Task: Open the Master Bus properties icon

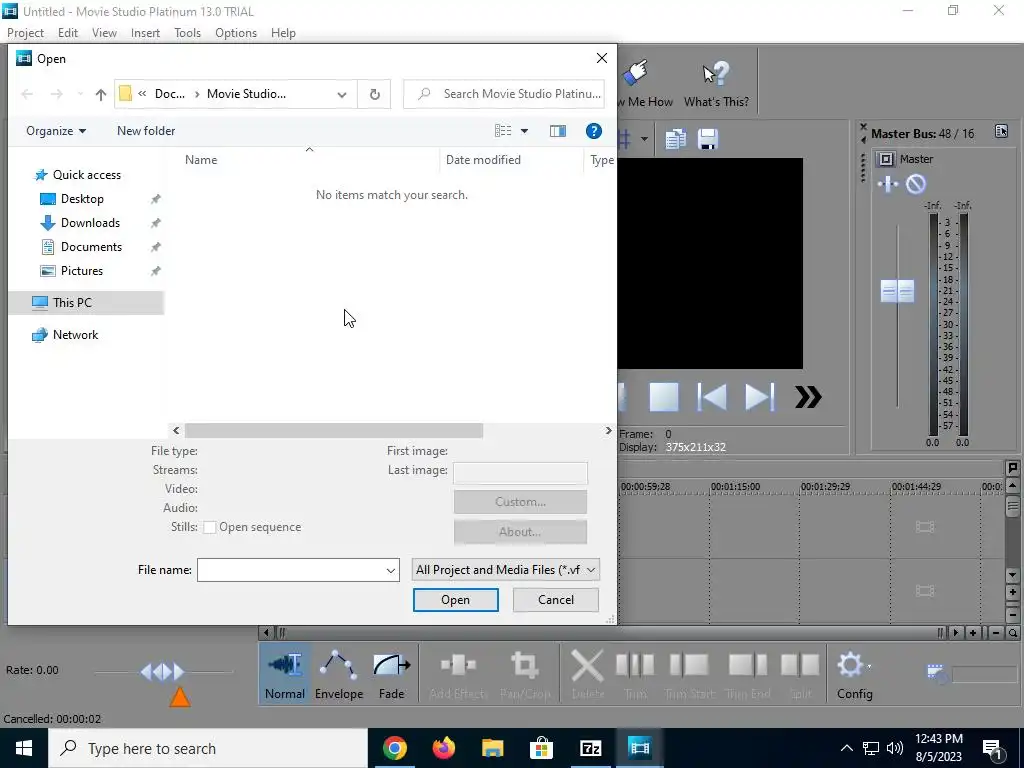Action: click(1001, 131)
